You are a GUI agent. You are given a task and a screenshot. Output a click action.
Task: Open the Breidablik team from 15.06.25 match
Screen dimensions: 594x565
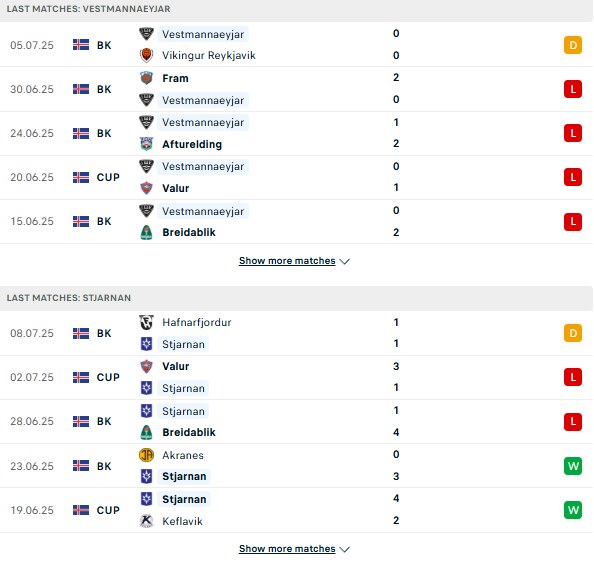coord(189,232)
